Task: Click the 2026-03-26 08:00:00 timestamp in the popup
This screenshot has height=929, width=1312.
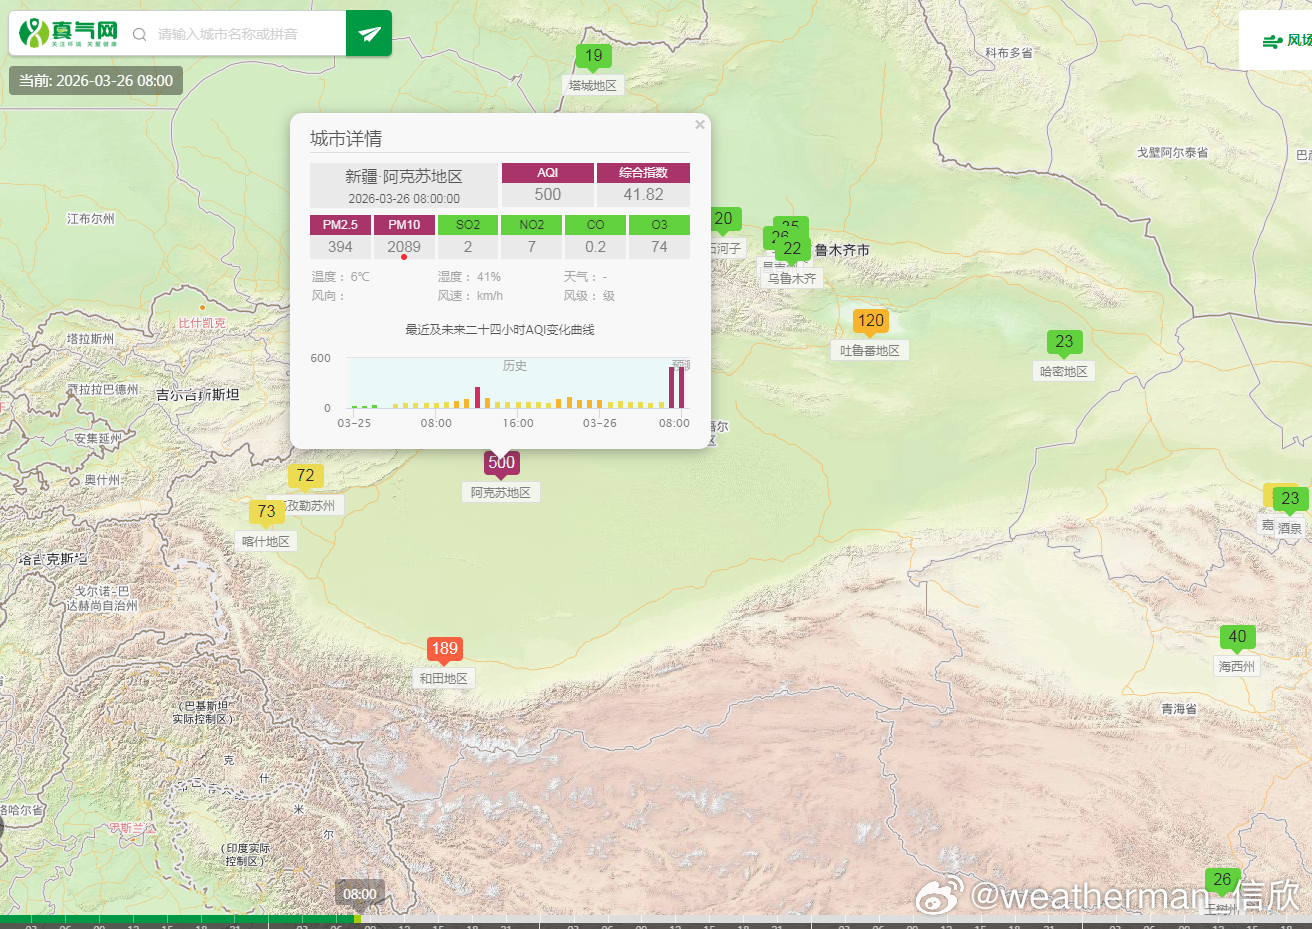Action: pos(404,199)
